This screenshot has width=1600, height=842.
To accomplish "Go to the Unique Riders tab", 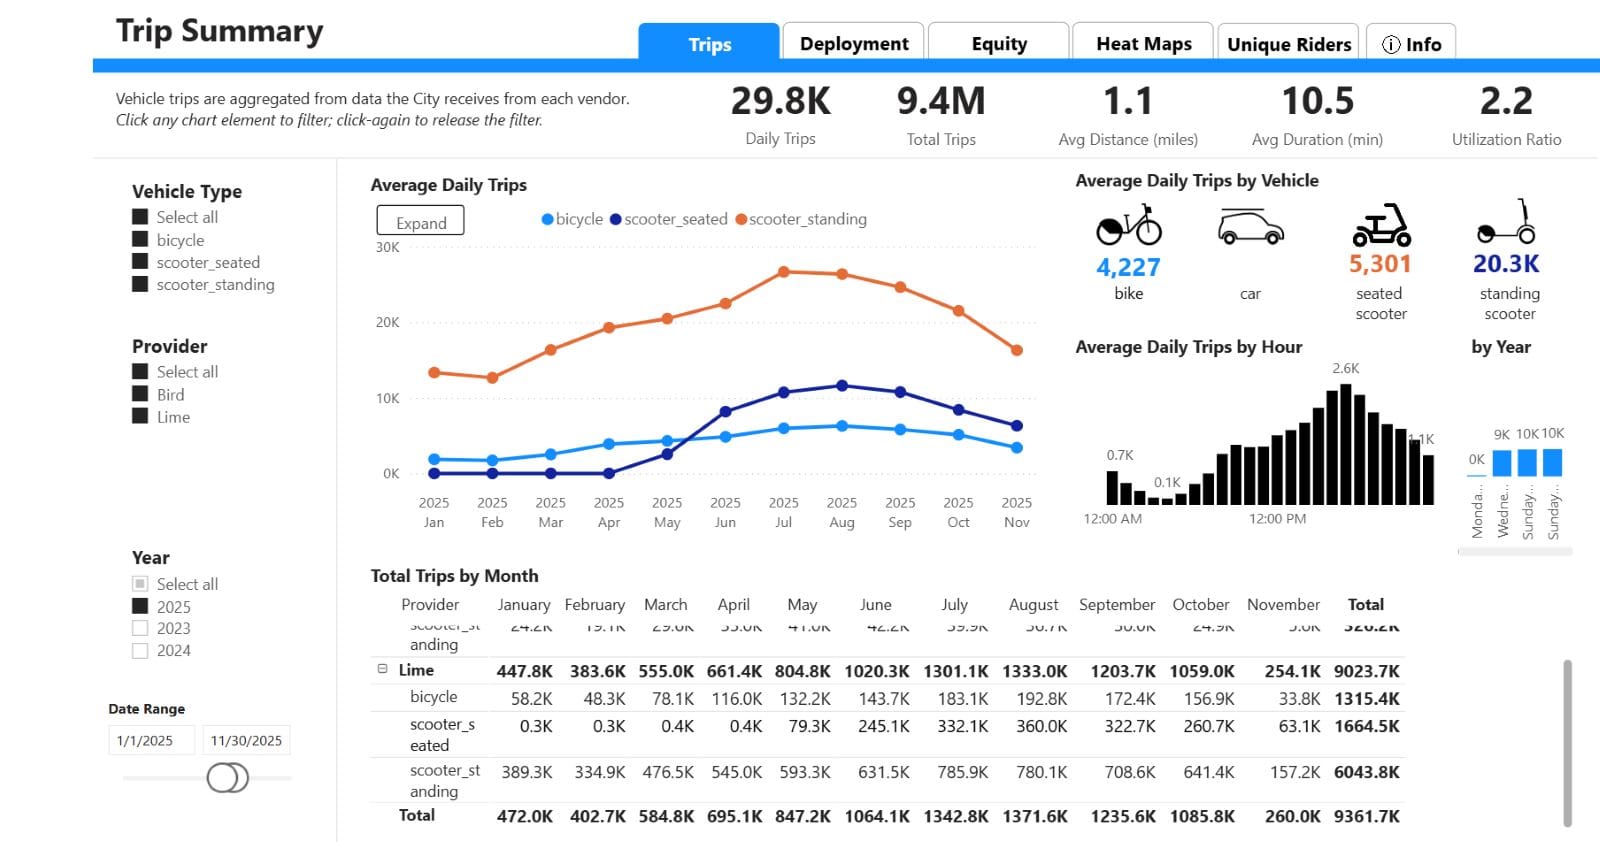I will pos(1288,44).
